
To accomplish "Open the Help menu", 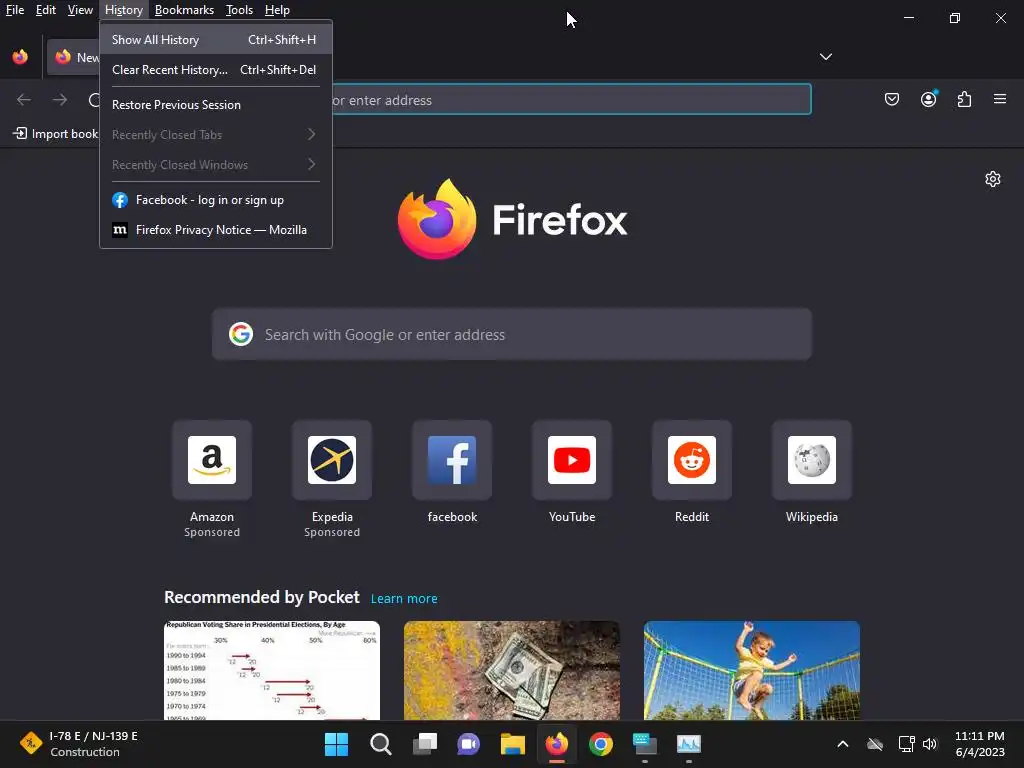I will (x=277, y=10).
